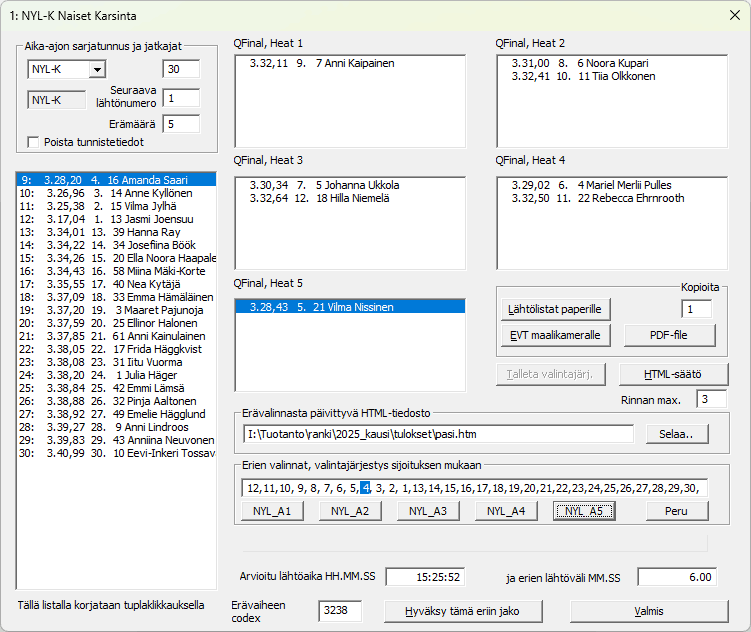
Task: Enable the Poista tunnistetiedot checkbox
Action: (34, 141)
